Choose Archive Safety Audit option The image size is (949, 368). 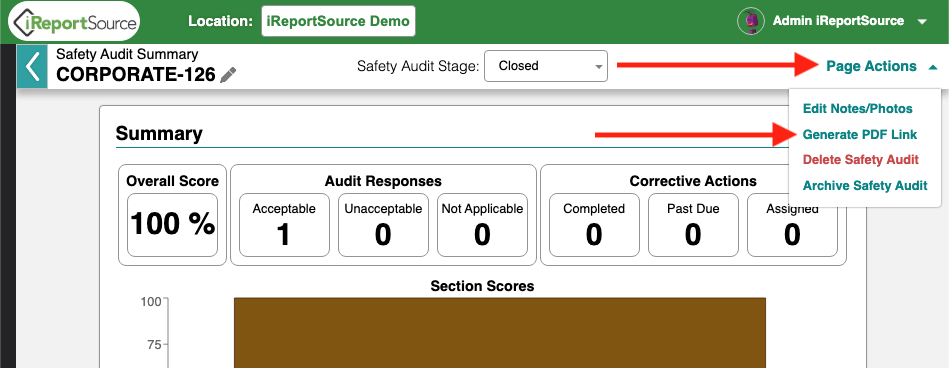tap(865, 185)
